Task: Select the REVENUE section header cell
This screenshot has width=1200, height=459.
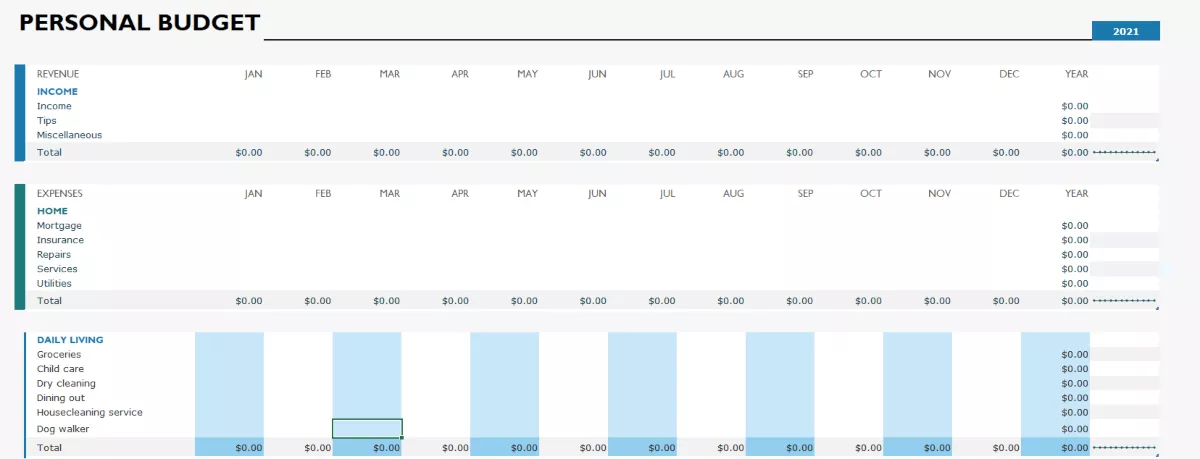Action: [x=58, y=74]
